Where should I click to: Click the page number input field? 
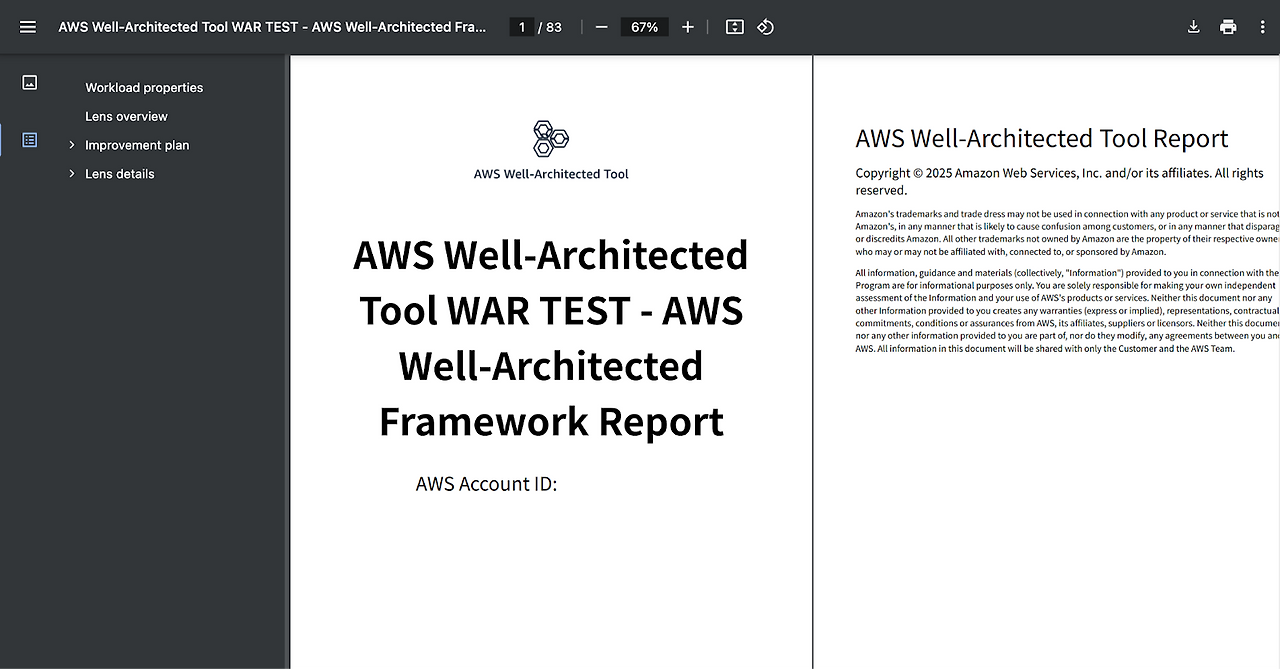[x=521, y=27]
